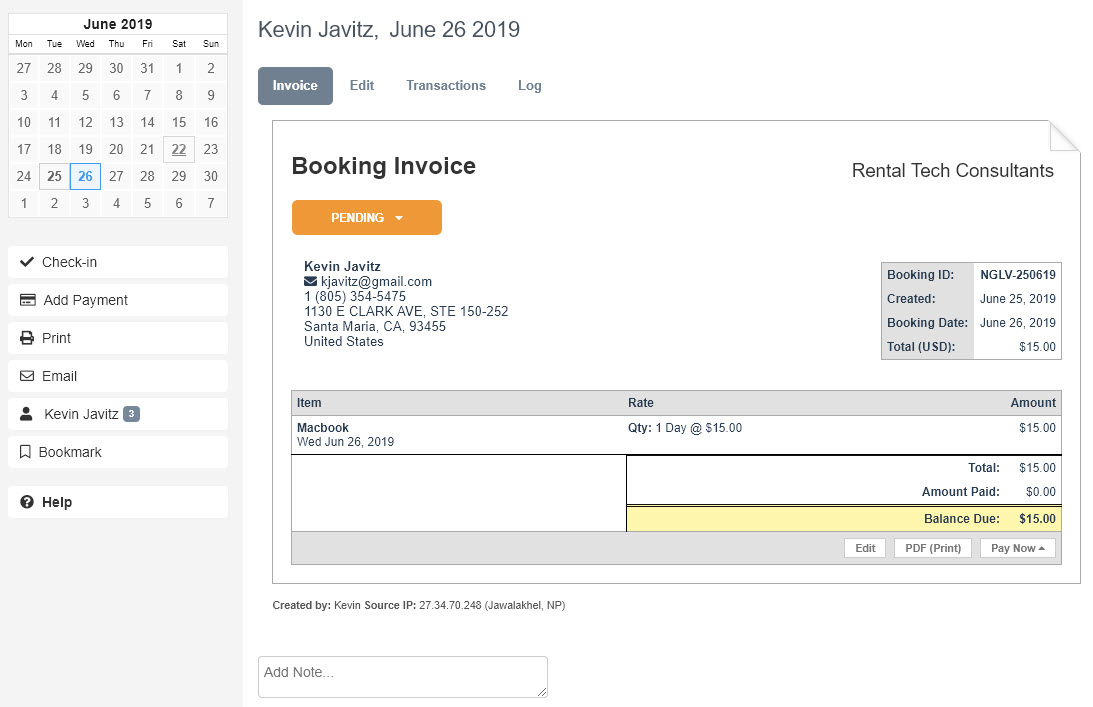The height and width of the screenshot is (707, 1093).
Task: Expand the Pay Now dropdown
Action: 1017,548
